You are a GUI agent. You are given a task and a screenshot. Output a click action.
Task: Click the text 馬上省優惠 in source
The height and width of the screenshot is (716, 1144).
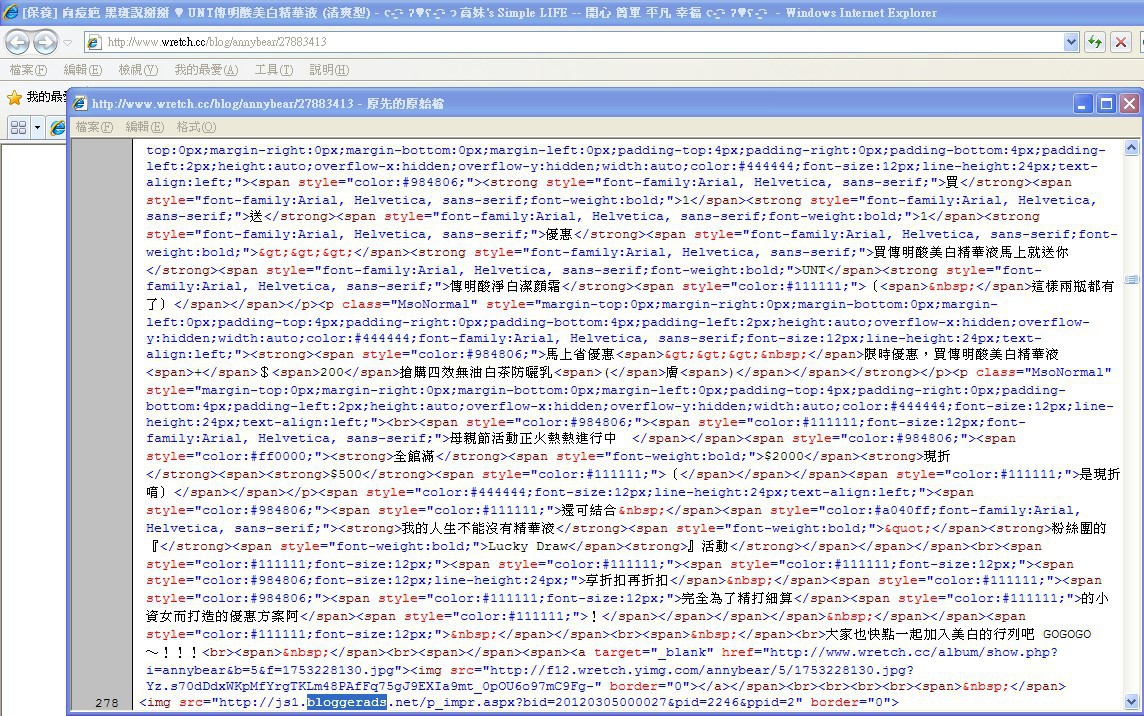point(581,354)
